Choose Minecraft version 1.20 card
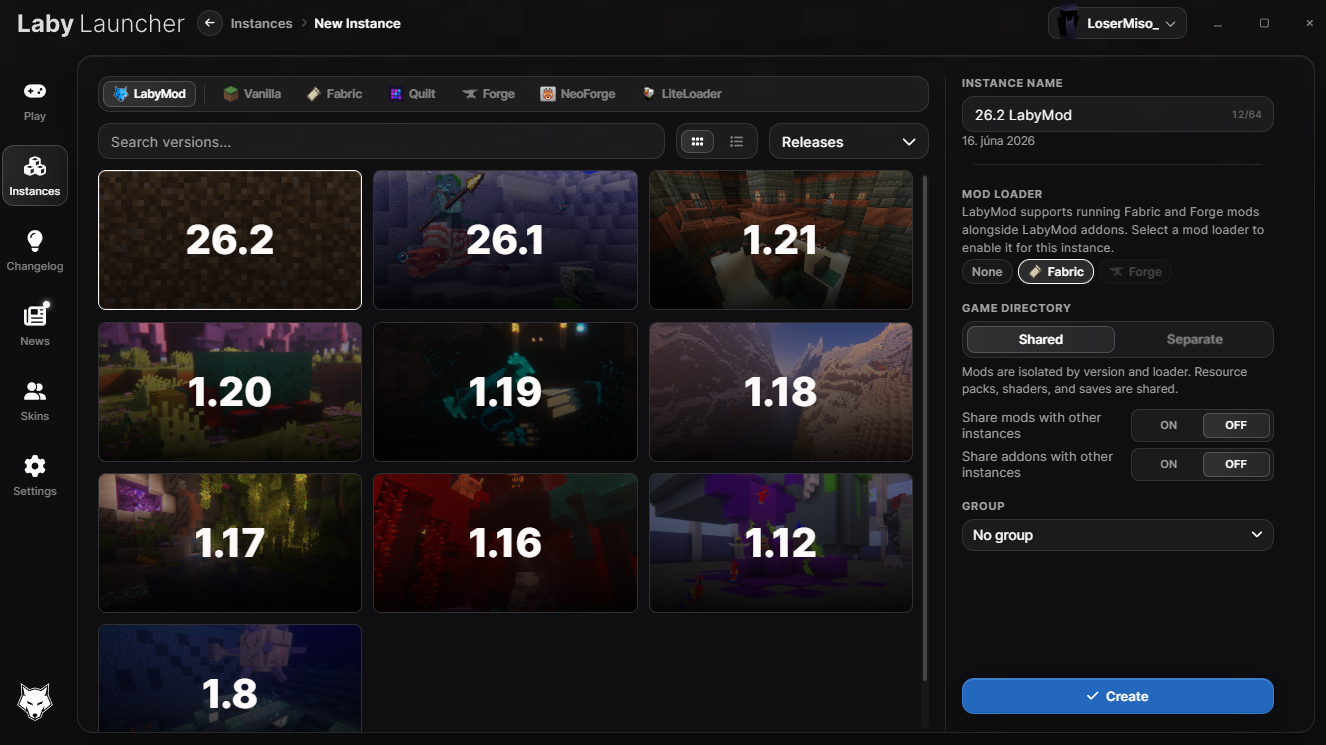Image resolution: width=1326 pixels, height=745 pixels. click(x=230, y=391)
